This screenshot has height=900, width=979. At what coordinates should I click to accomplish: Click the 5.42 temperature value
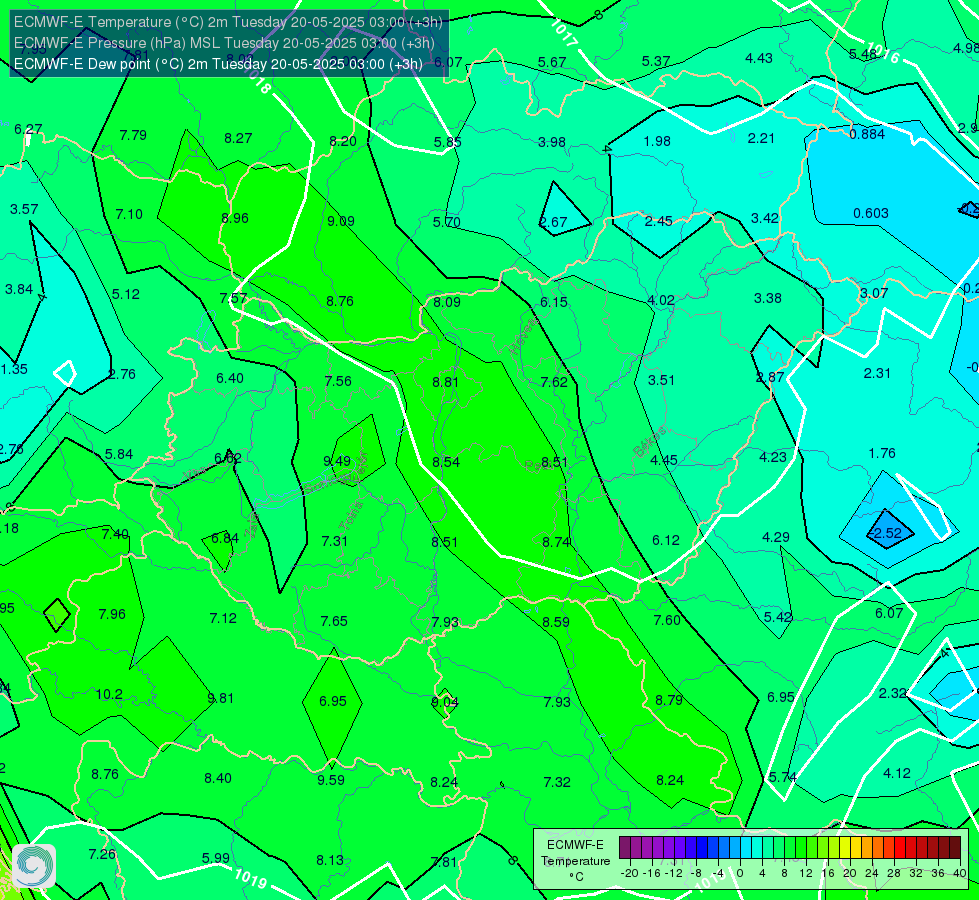pos(778,616)
